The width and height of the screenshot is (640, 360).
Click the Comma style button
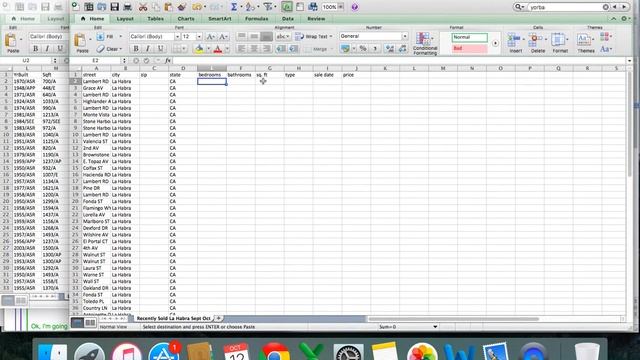click(x=375, y=49)
